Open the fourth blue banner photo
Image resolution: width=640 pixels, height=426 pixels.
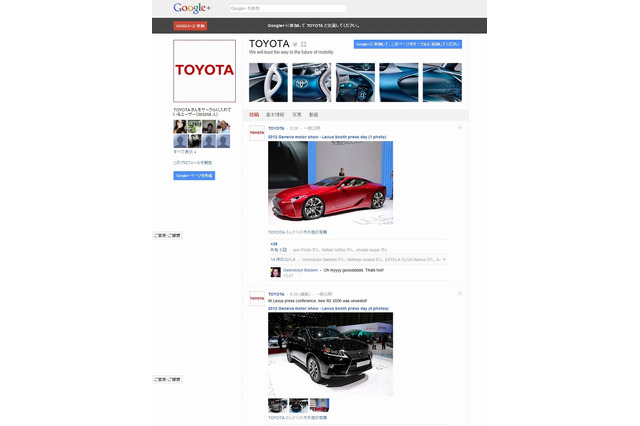(399, 82)
